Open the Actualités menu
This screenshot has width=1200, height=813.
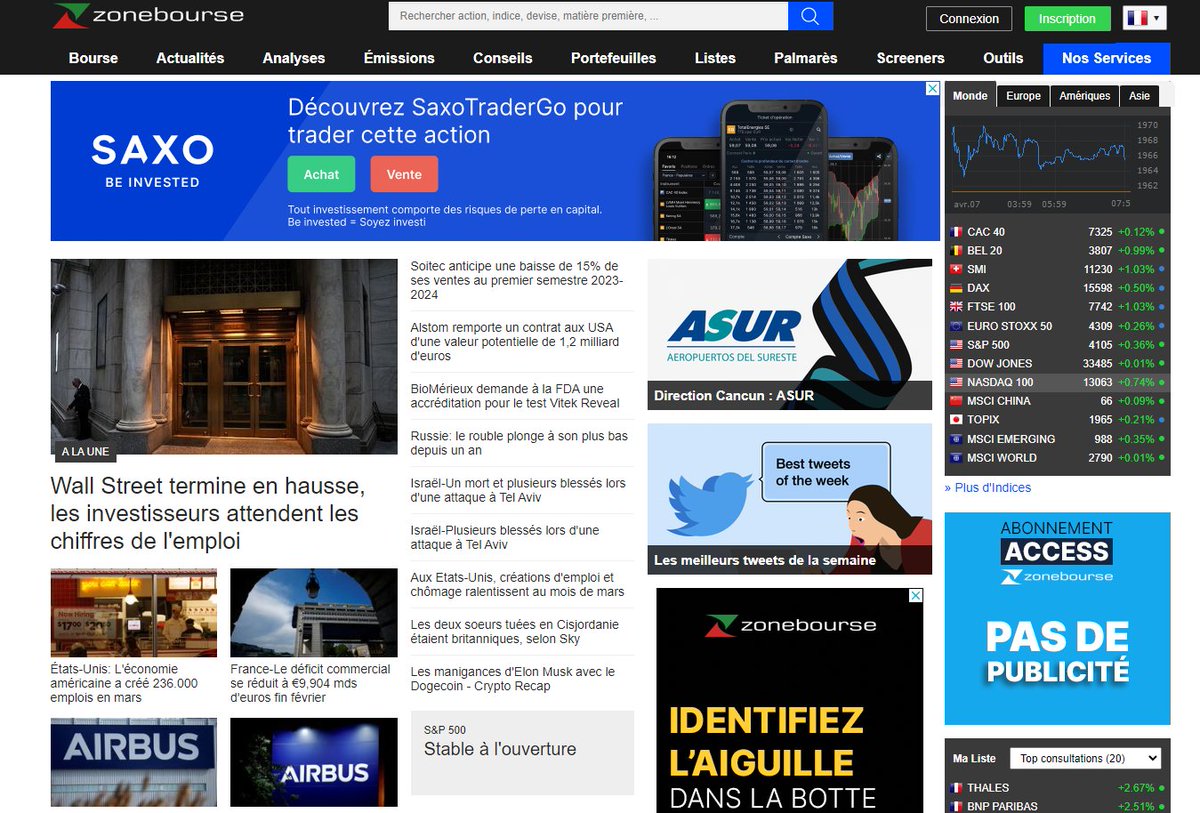(190, 58)
